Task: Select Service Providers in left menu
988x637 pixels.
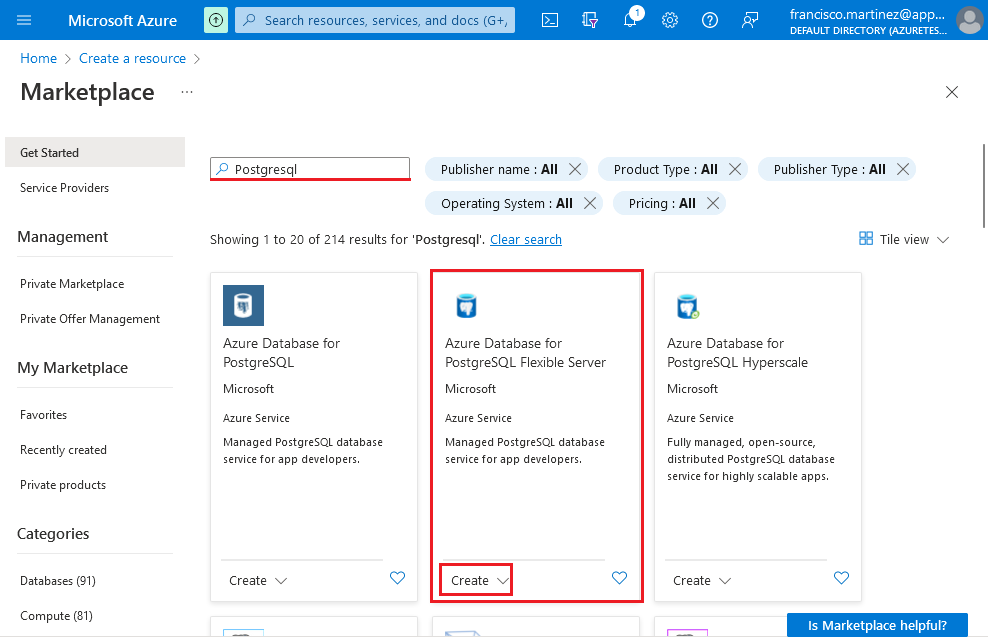Action: point(64,188)
